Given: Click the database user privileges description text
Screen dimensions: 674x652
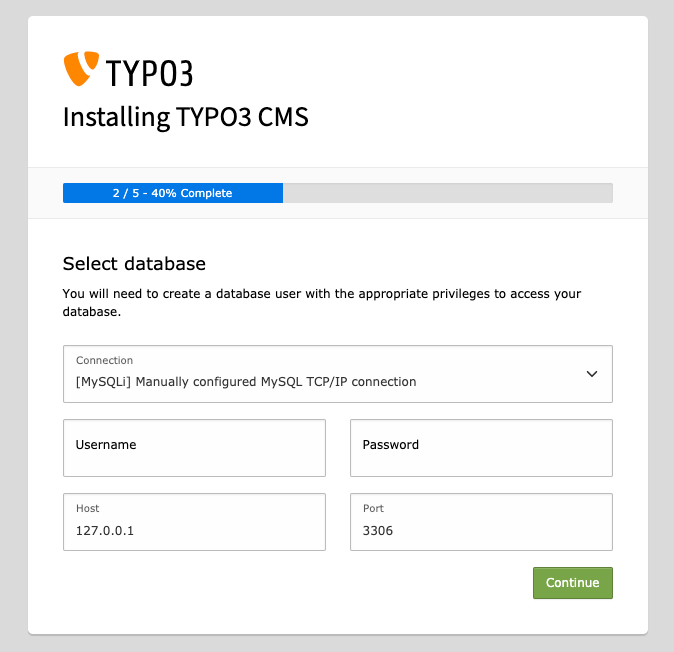Looking at the screenshot, I should click(x=322, y=303).
